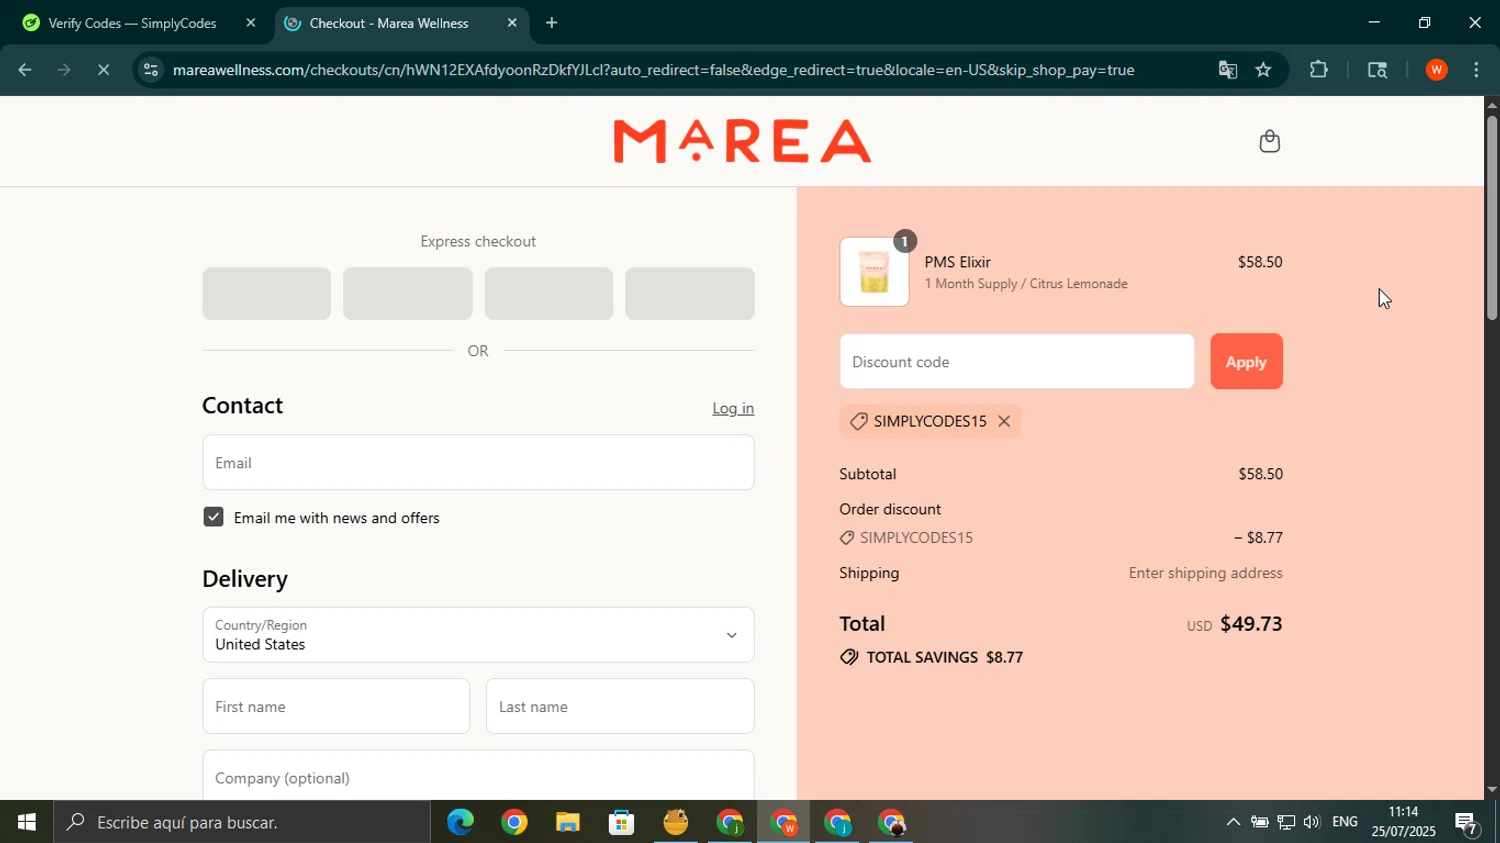The height and width of the screenshot is (843, 1500).
Task: Open File Explorer from taskbar
Action: click(x=568, y=822)
